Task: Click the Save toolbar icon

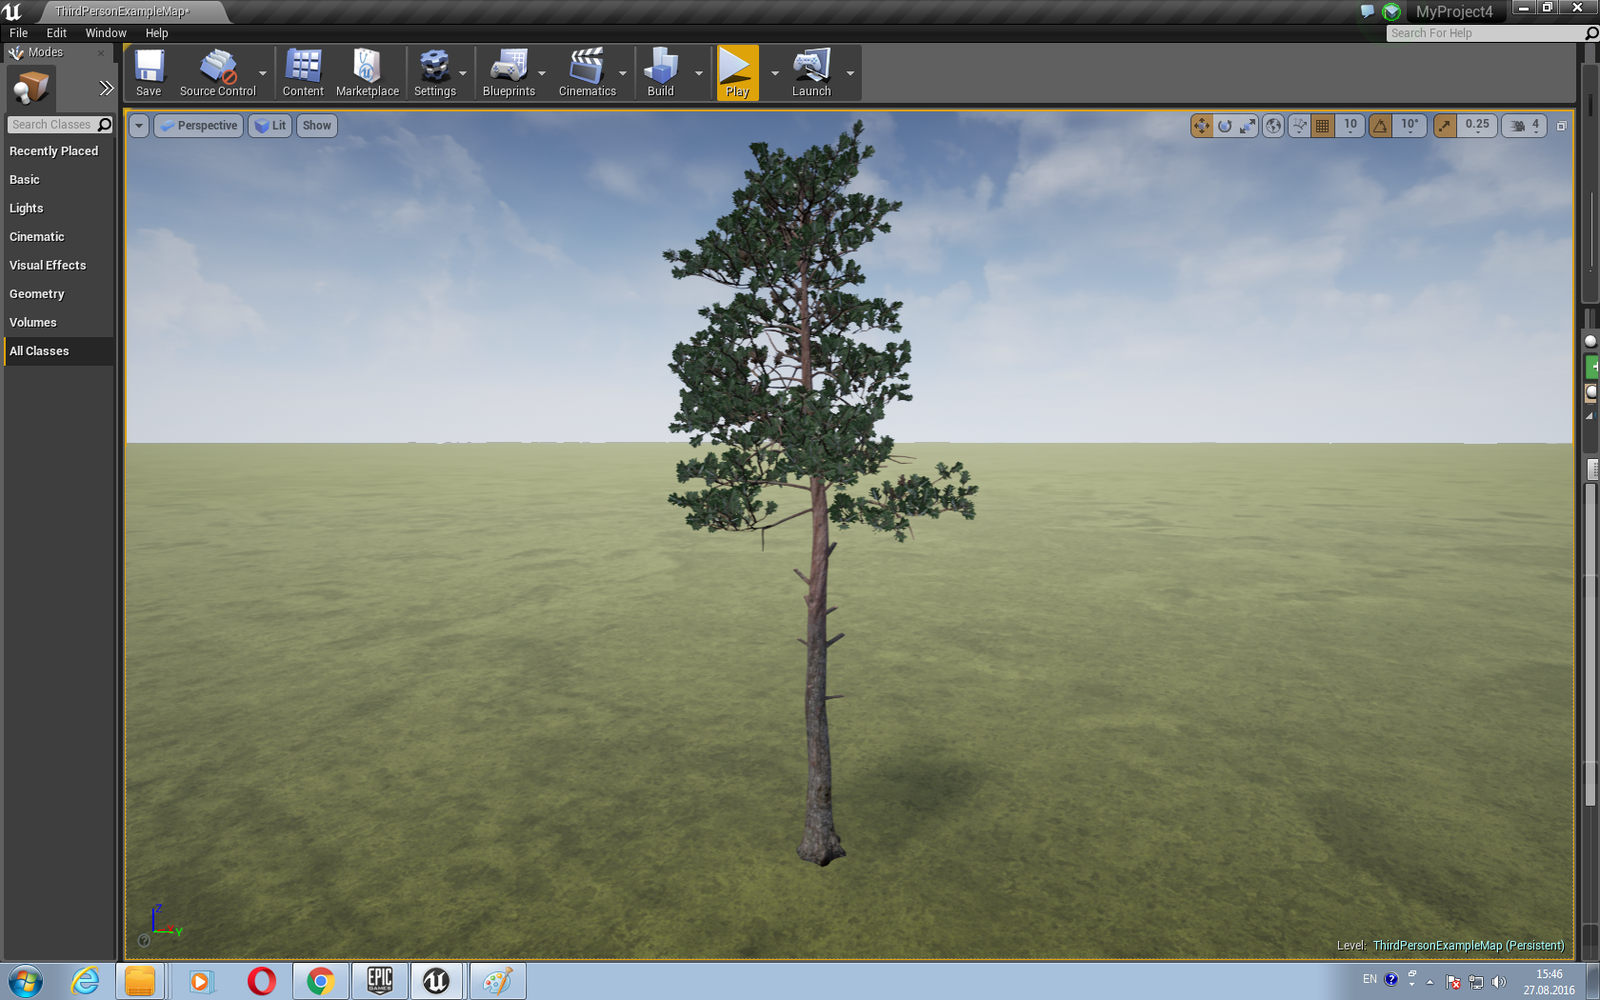Action: 149,73
